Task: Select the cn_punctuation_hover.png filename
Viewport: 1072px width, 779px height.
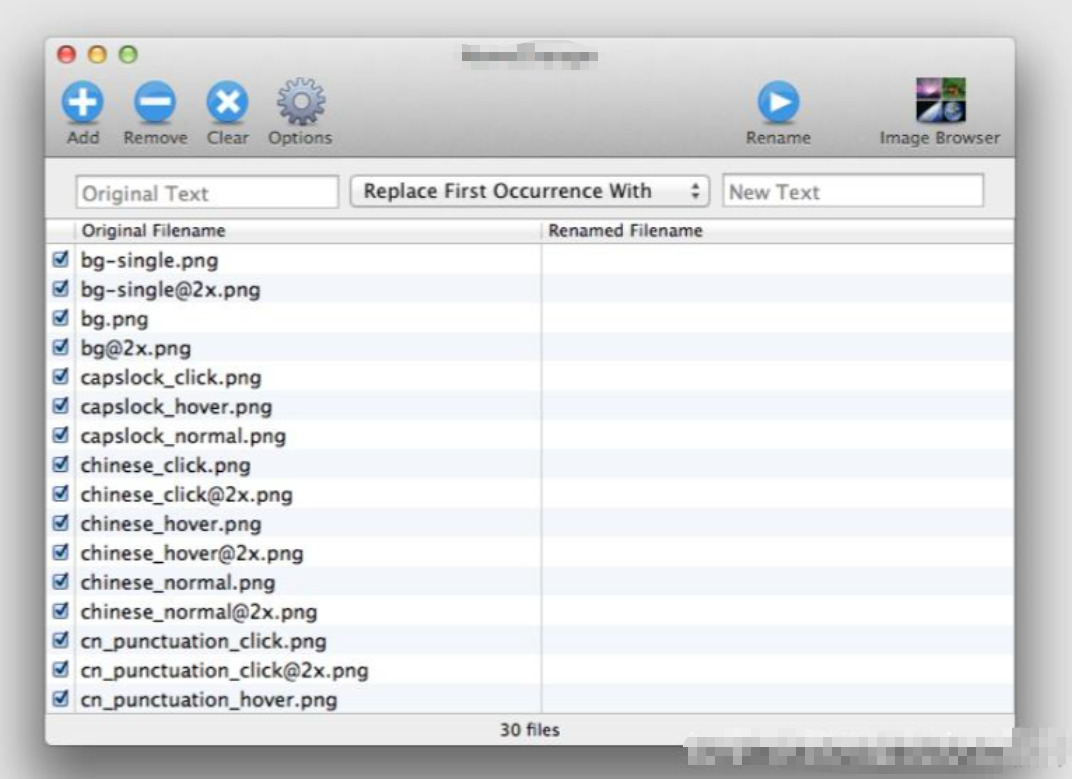Action: (209, 700)
